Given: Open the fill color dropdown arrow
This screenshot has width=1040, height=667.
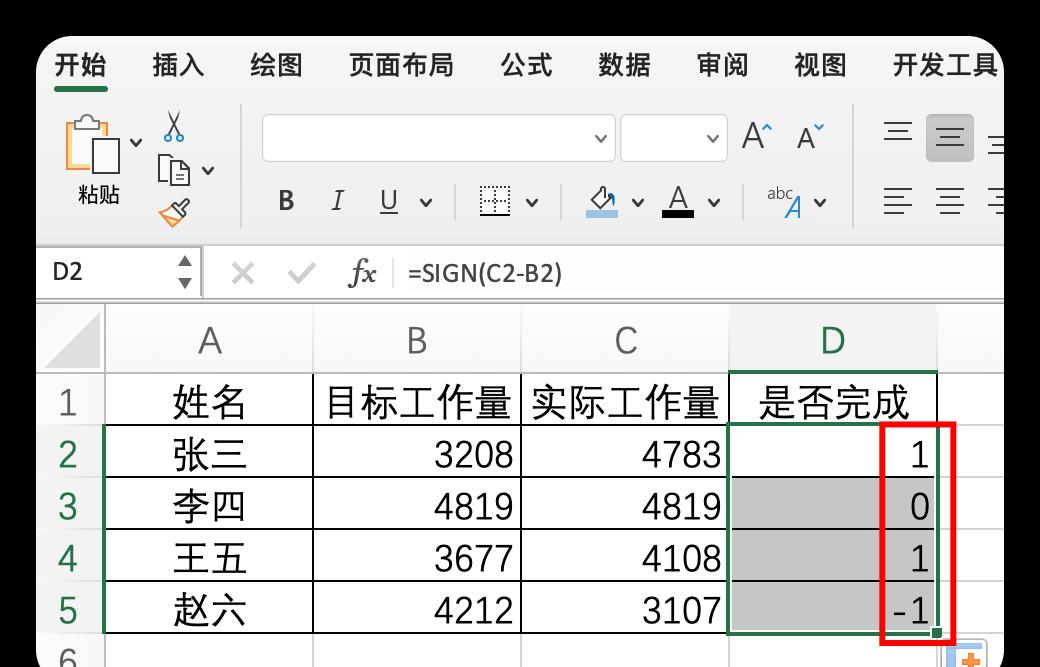Looking at the screenshot, I should pos(637,202).
